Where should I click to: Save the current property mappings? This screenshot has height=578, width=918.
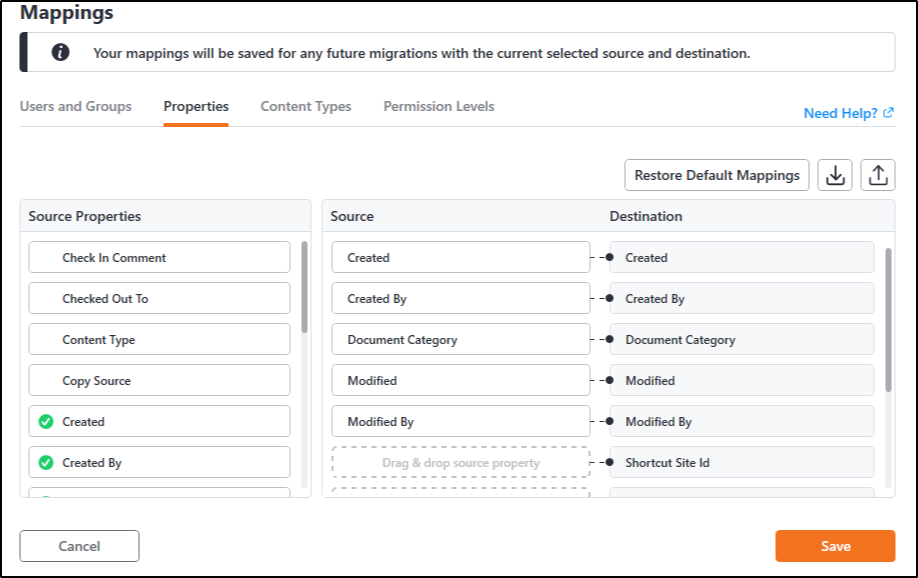click(834, 546)
